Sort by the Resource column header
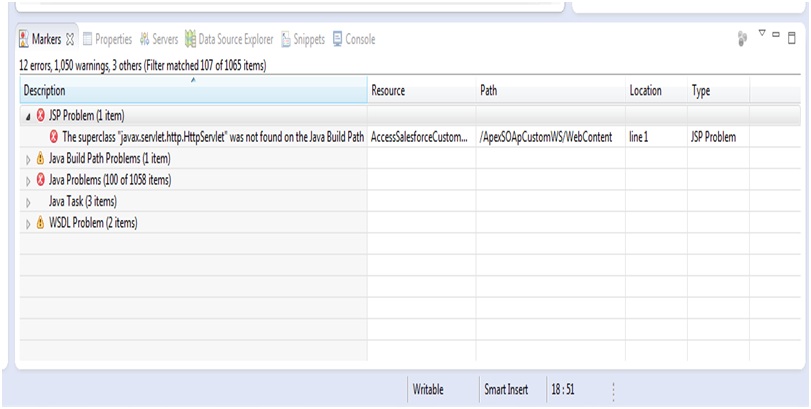The image size is (811, 409). [422, 90]
